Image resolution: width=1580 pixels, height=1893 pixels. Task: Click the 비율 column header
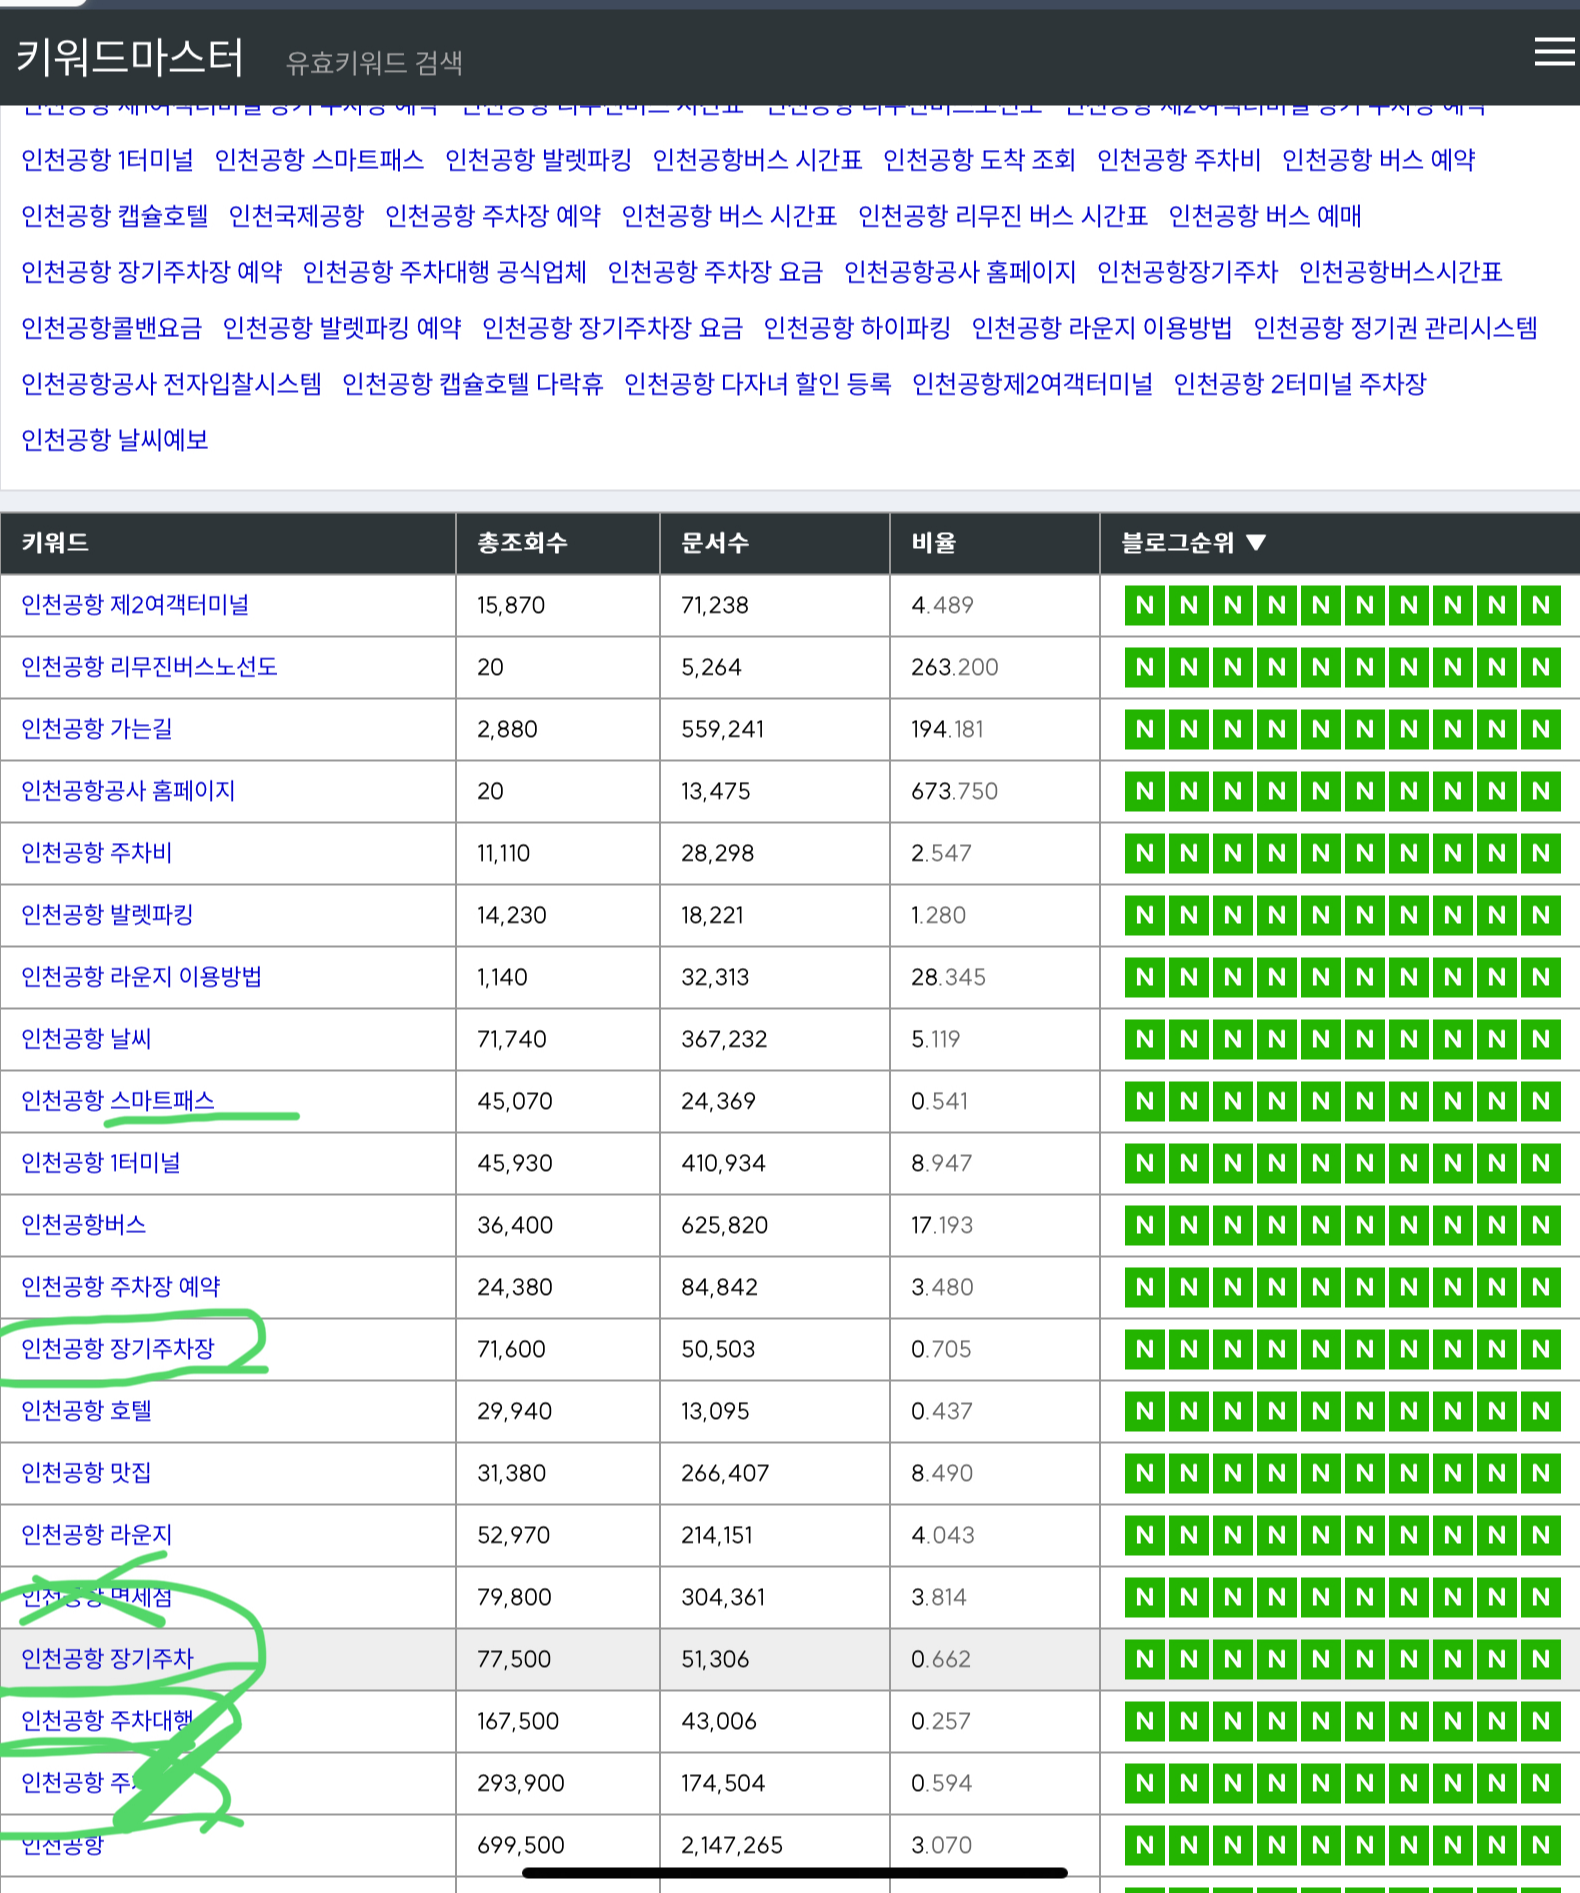(934, 543)
